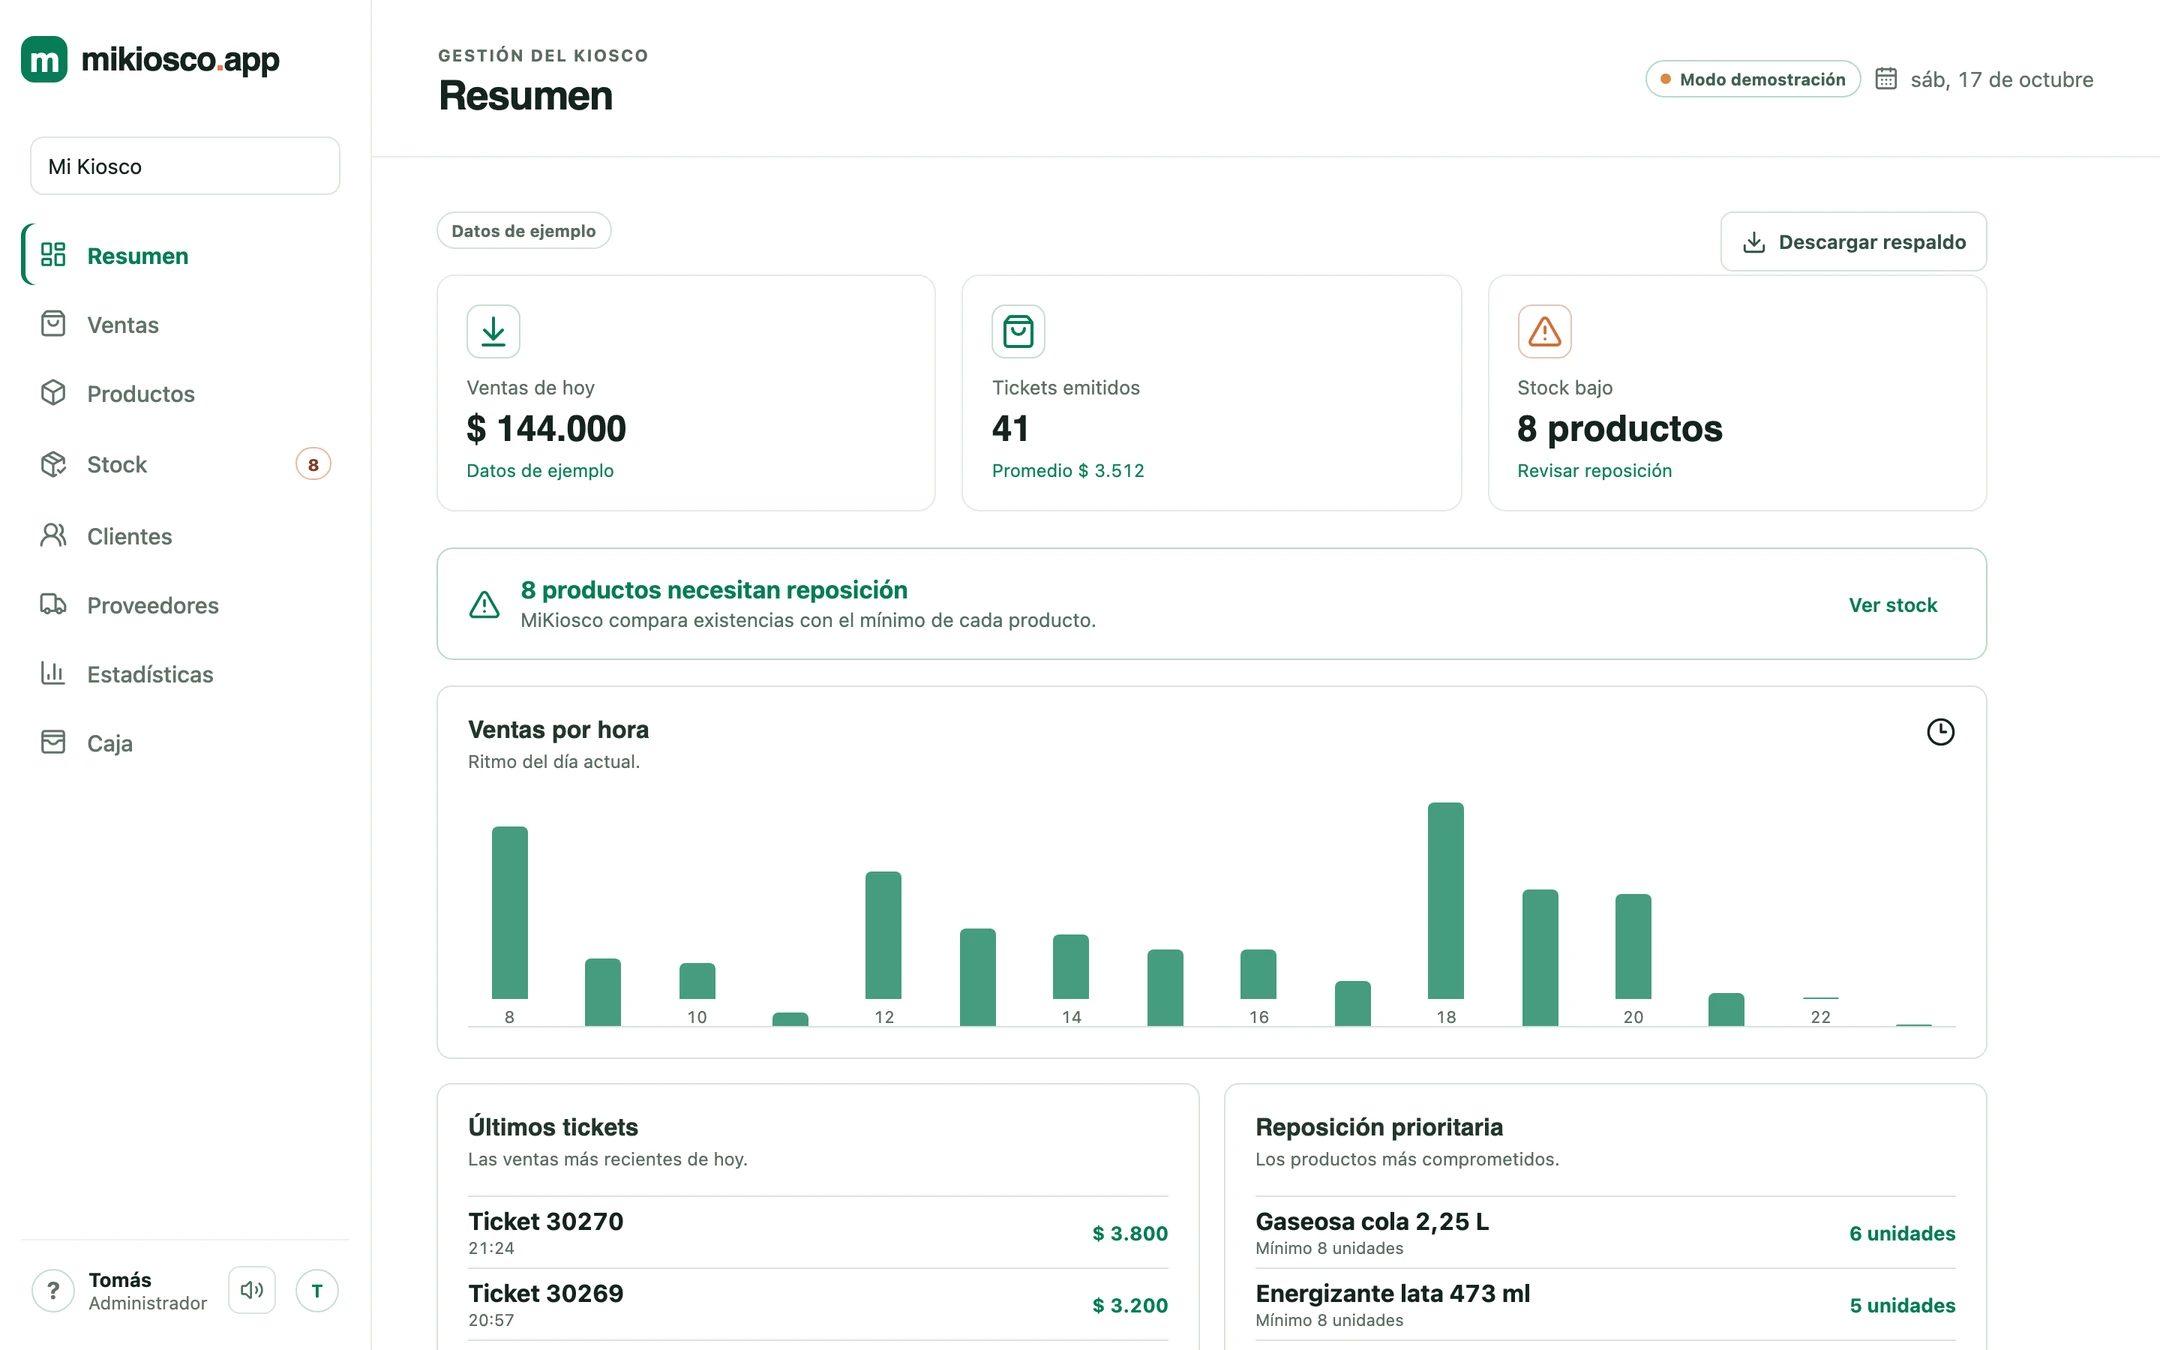The image size is (2160, 1350).
Task: Click the $ 3.800 ticket amount
Action: point(1130,1233)
